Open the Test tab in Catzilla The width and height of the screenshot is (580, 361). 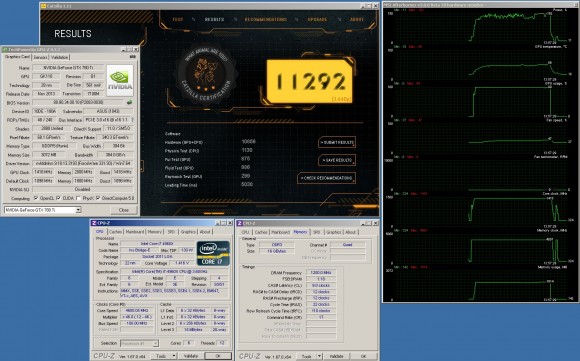point(178,19)
